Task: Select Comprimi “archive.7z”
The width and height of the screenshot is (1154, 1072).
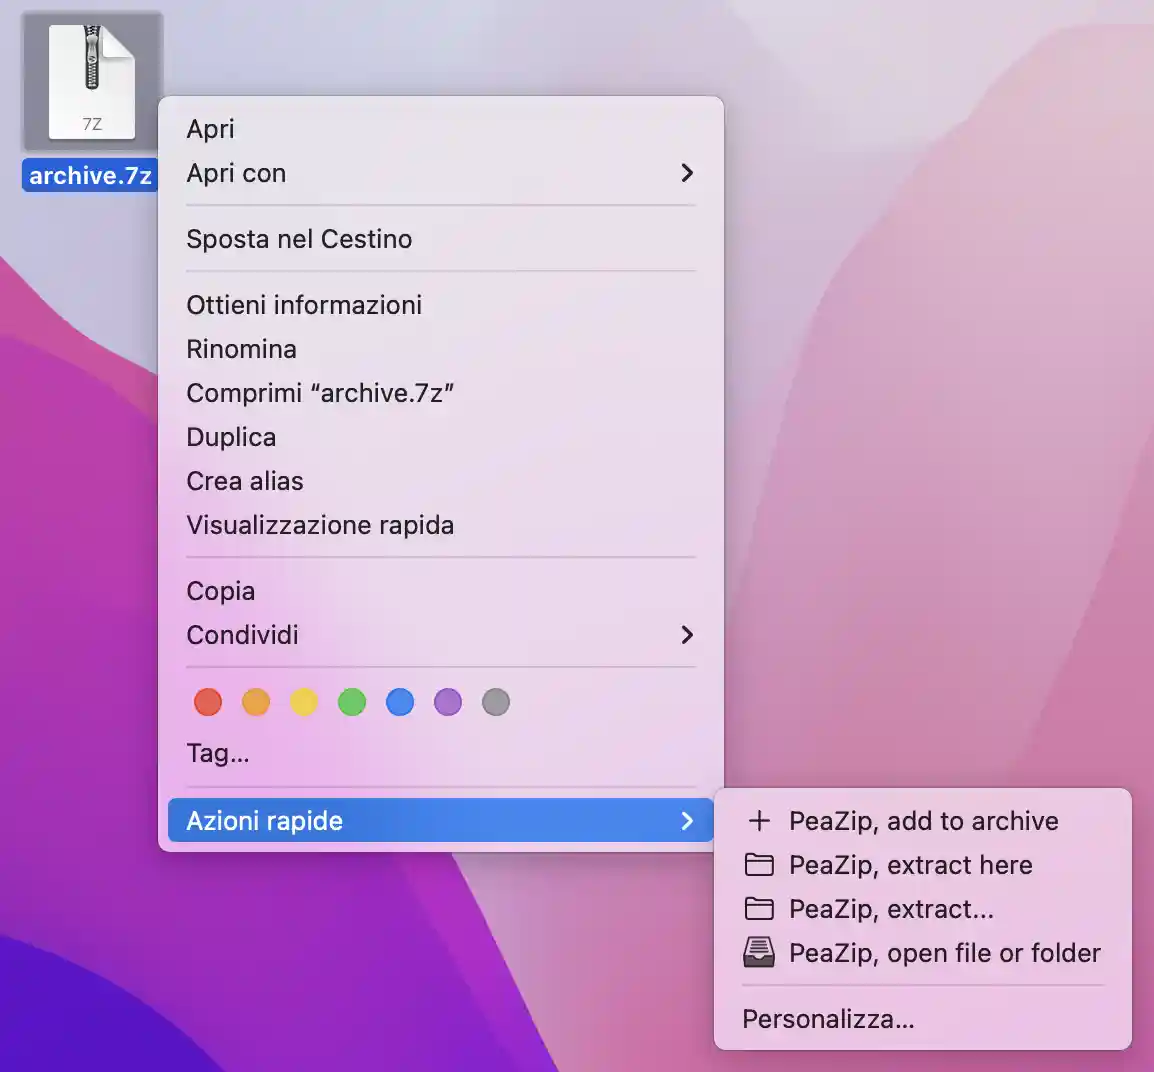Action: click(x=320, y=393)
